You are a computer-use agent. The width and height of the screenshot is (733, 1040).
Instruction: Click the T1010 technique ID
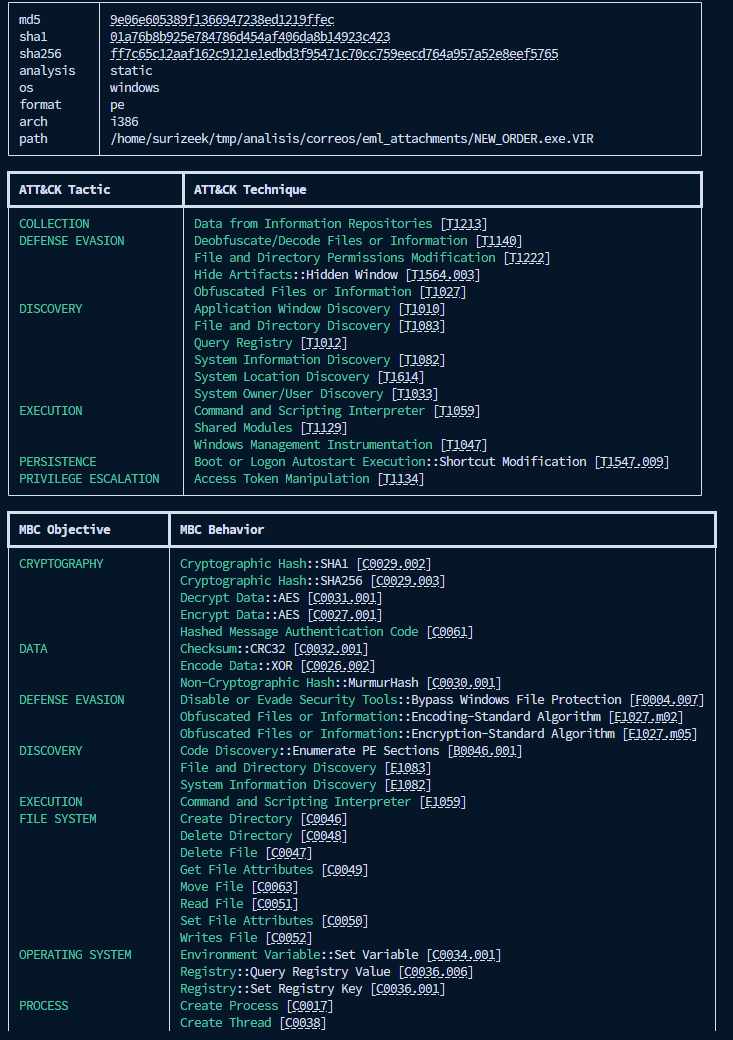pyautogui.click(x=422, y=308)
